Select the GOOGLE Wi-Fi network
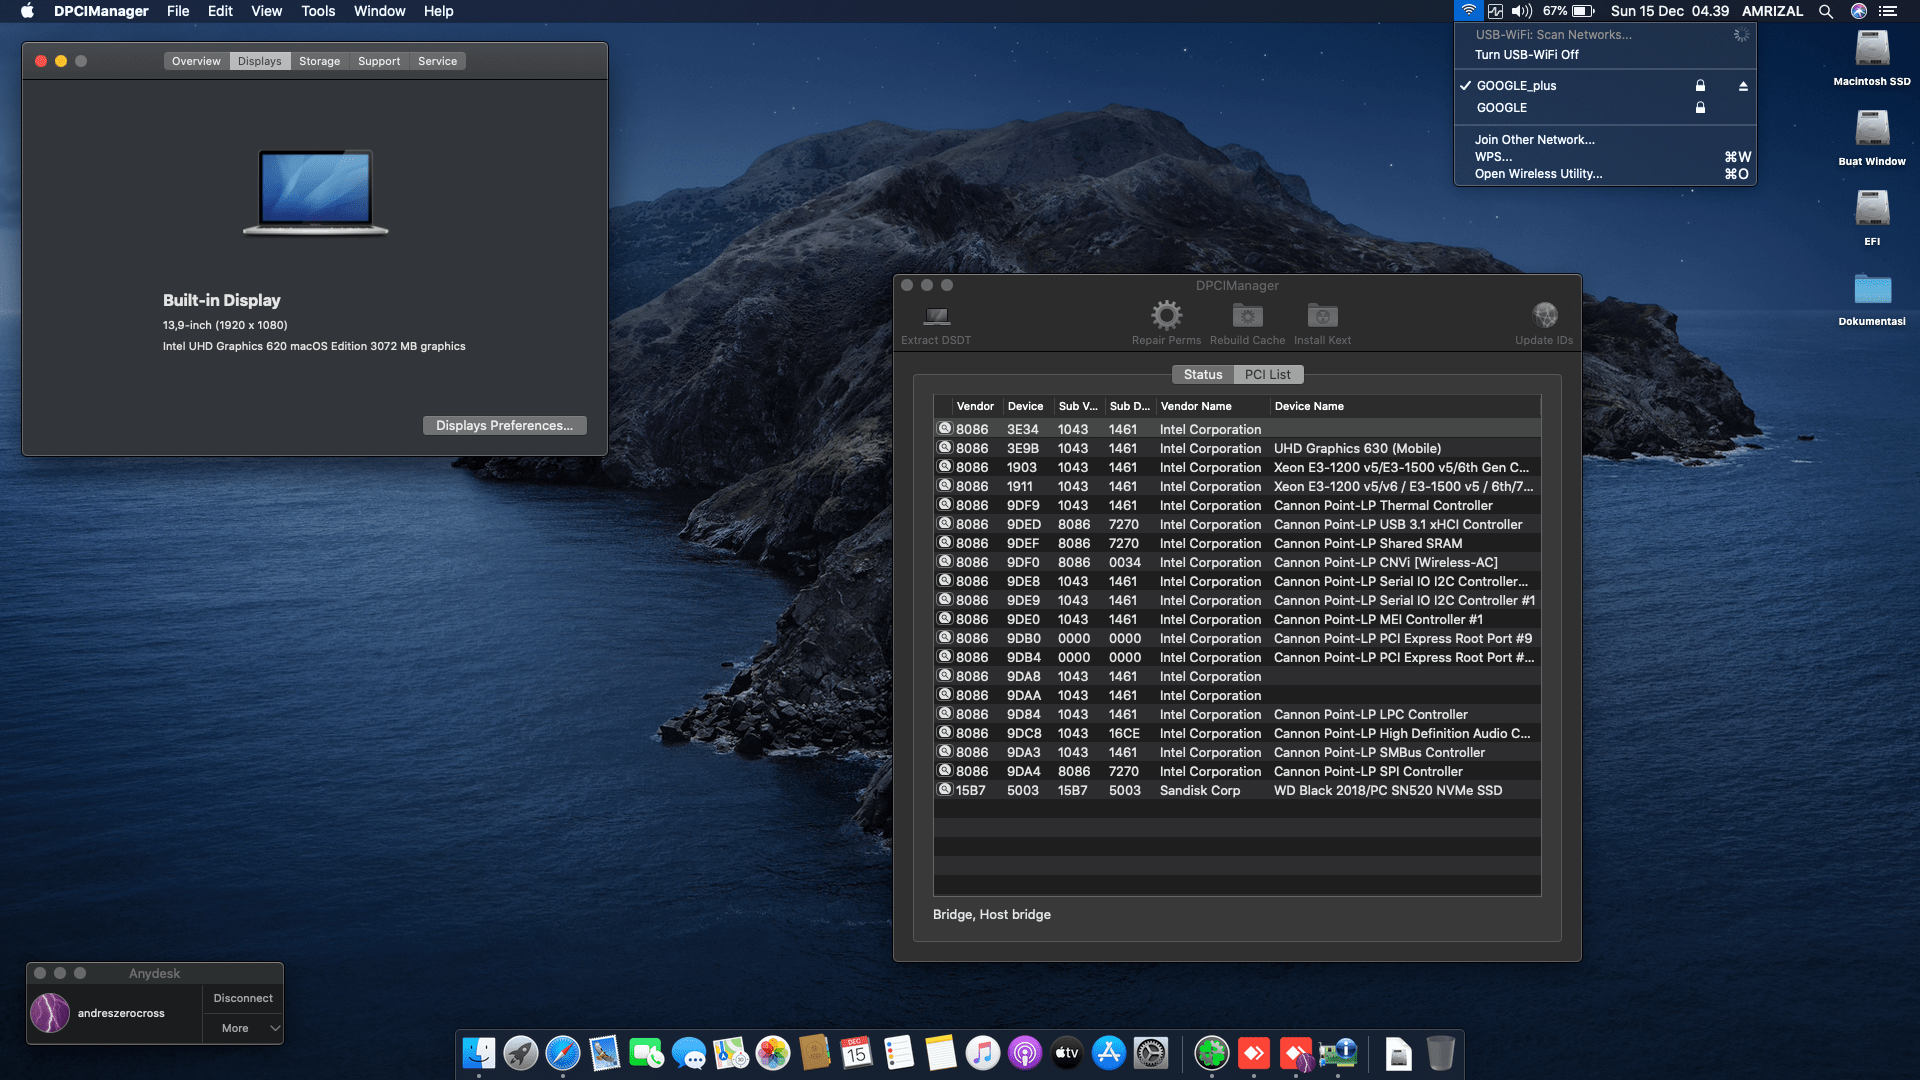The width and height of the screenshot is (1920, 1080). [1502, 108]
